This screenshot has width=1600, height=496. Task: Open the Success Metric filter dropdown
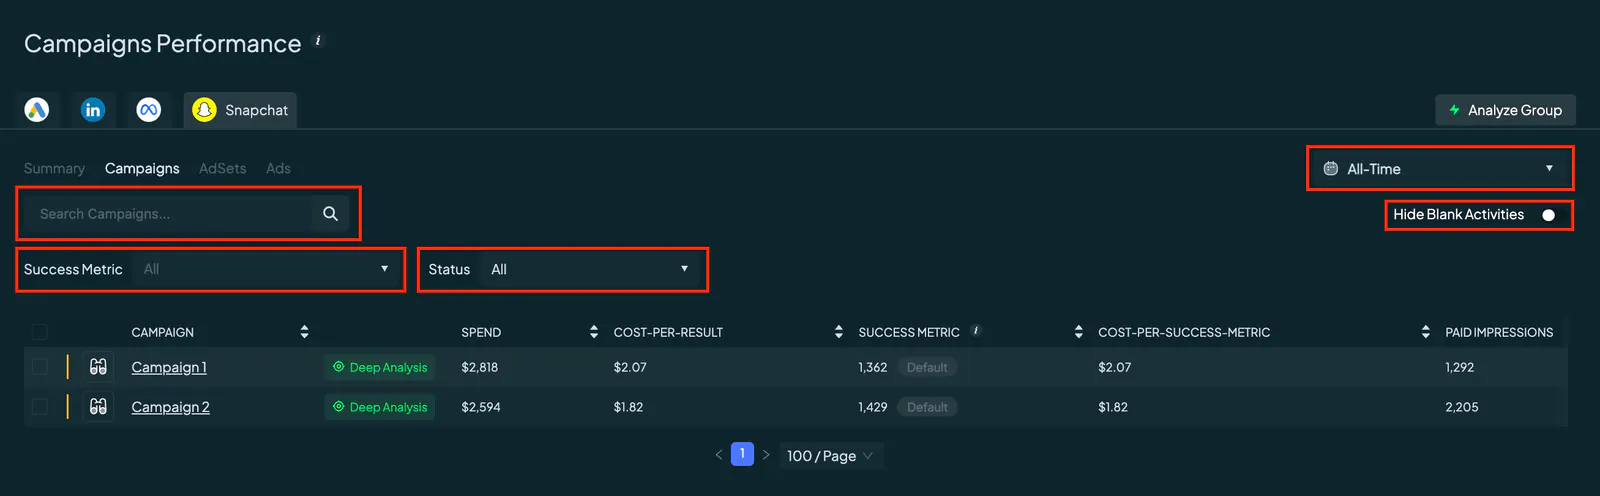click(267, 269)
